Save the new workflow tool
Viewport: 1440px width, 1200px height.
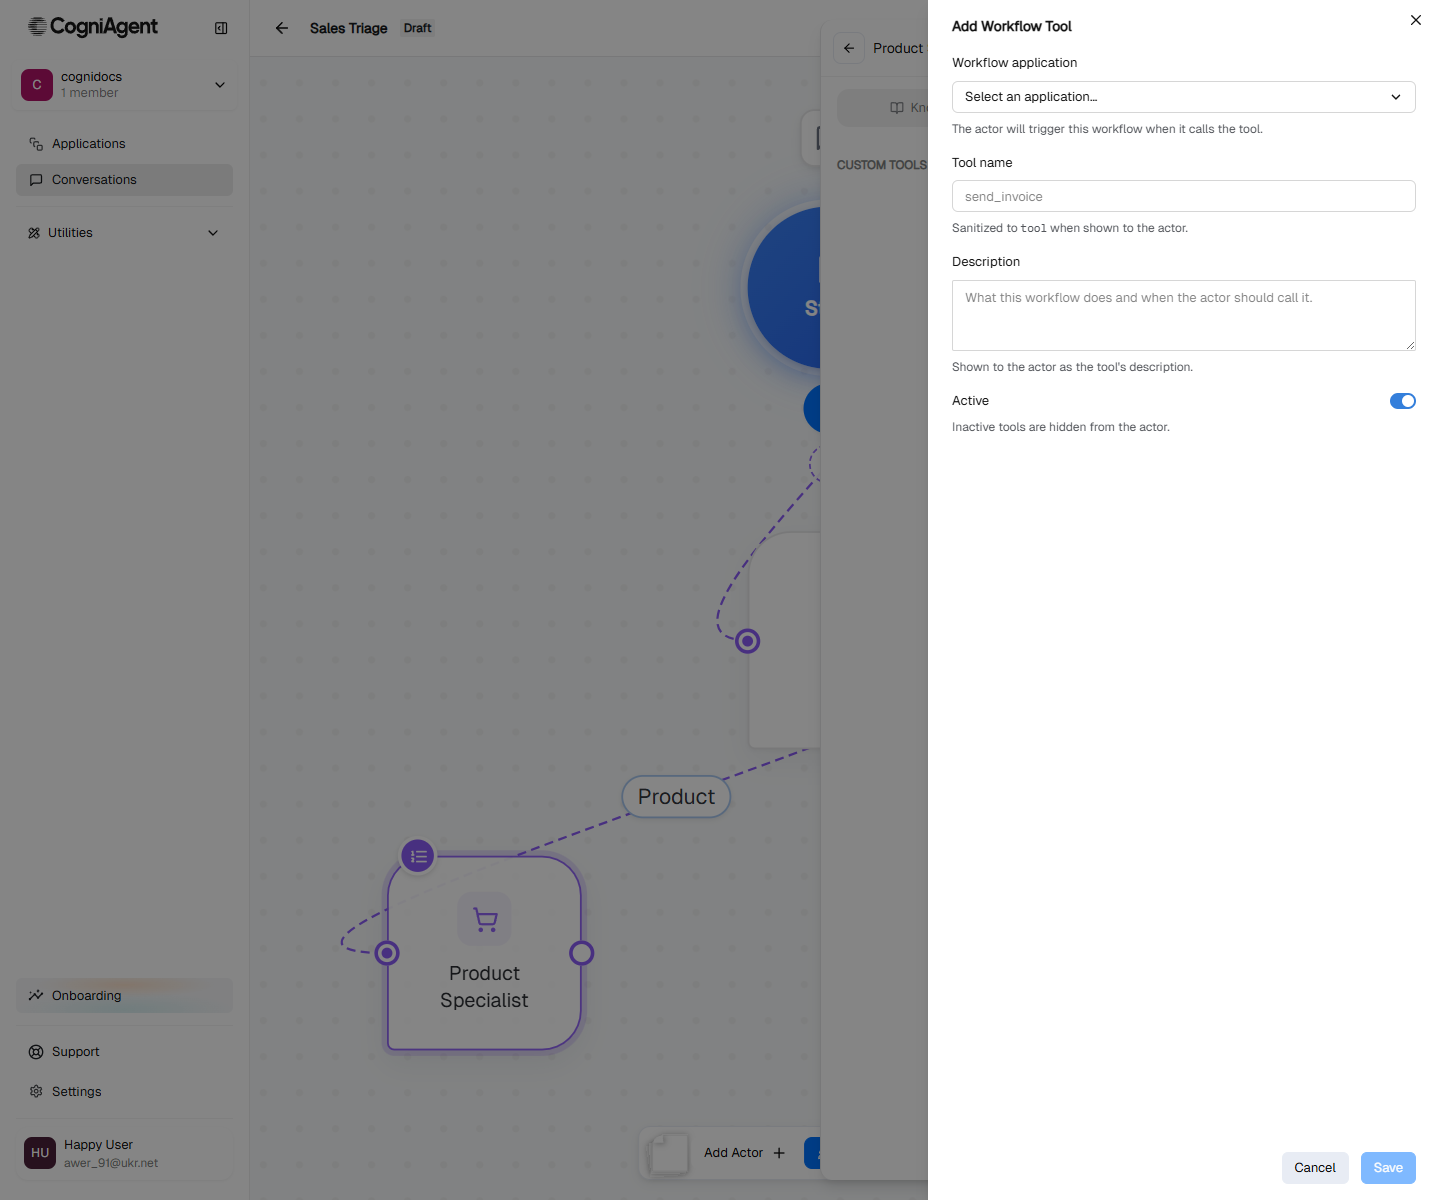click(1388, 1168)
